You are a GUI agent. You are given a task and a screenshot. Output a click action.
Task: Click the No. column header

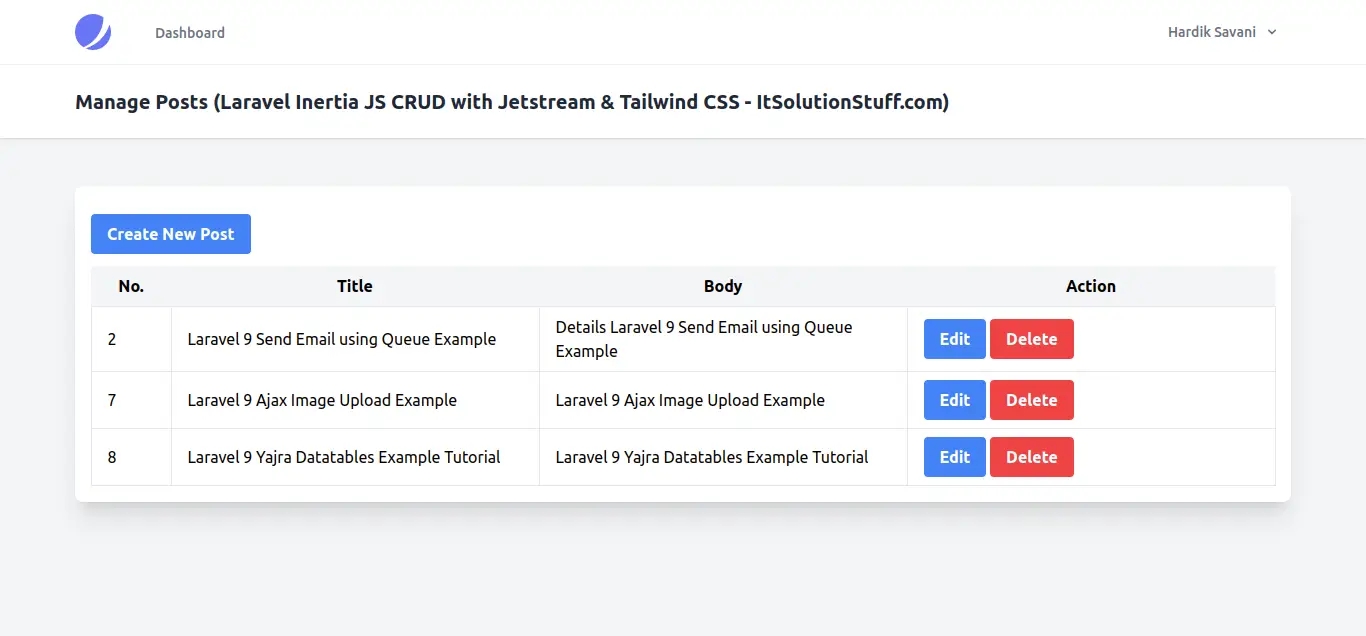click(x=131, y=286)
